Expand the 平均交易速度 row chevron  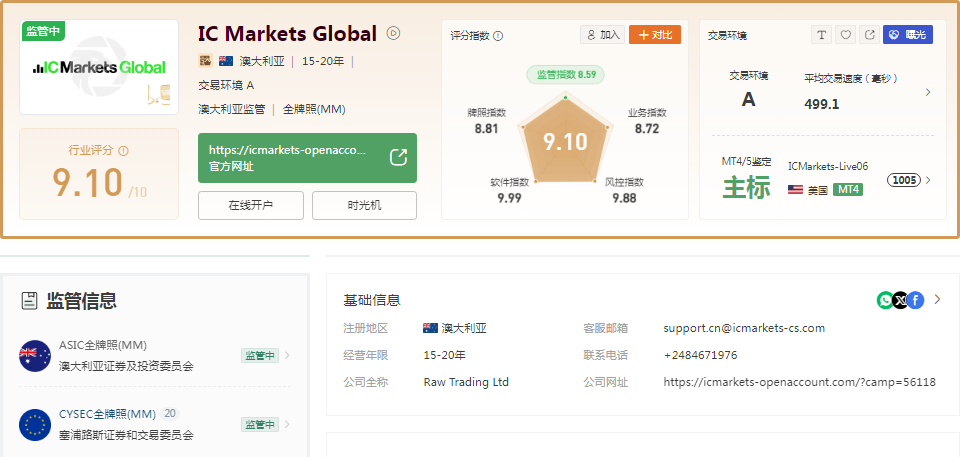[x=928, y=92]
